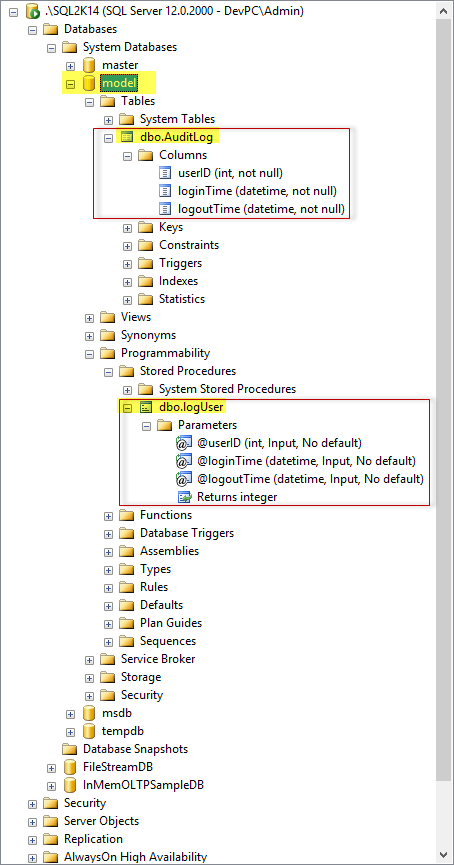Image resolution: width=454 pixels, height=865 pixels.
Task: Click the Server Objects folder icon
Action: click(51, 821)
